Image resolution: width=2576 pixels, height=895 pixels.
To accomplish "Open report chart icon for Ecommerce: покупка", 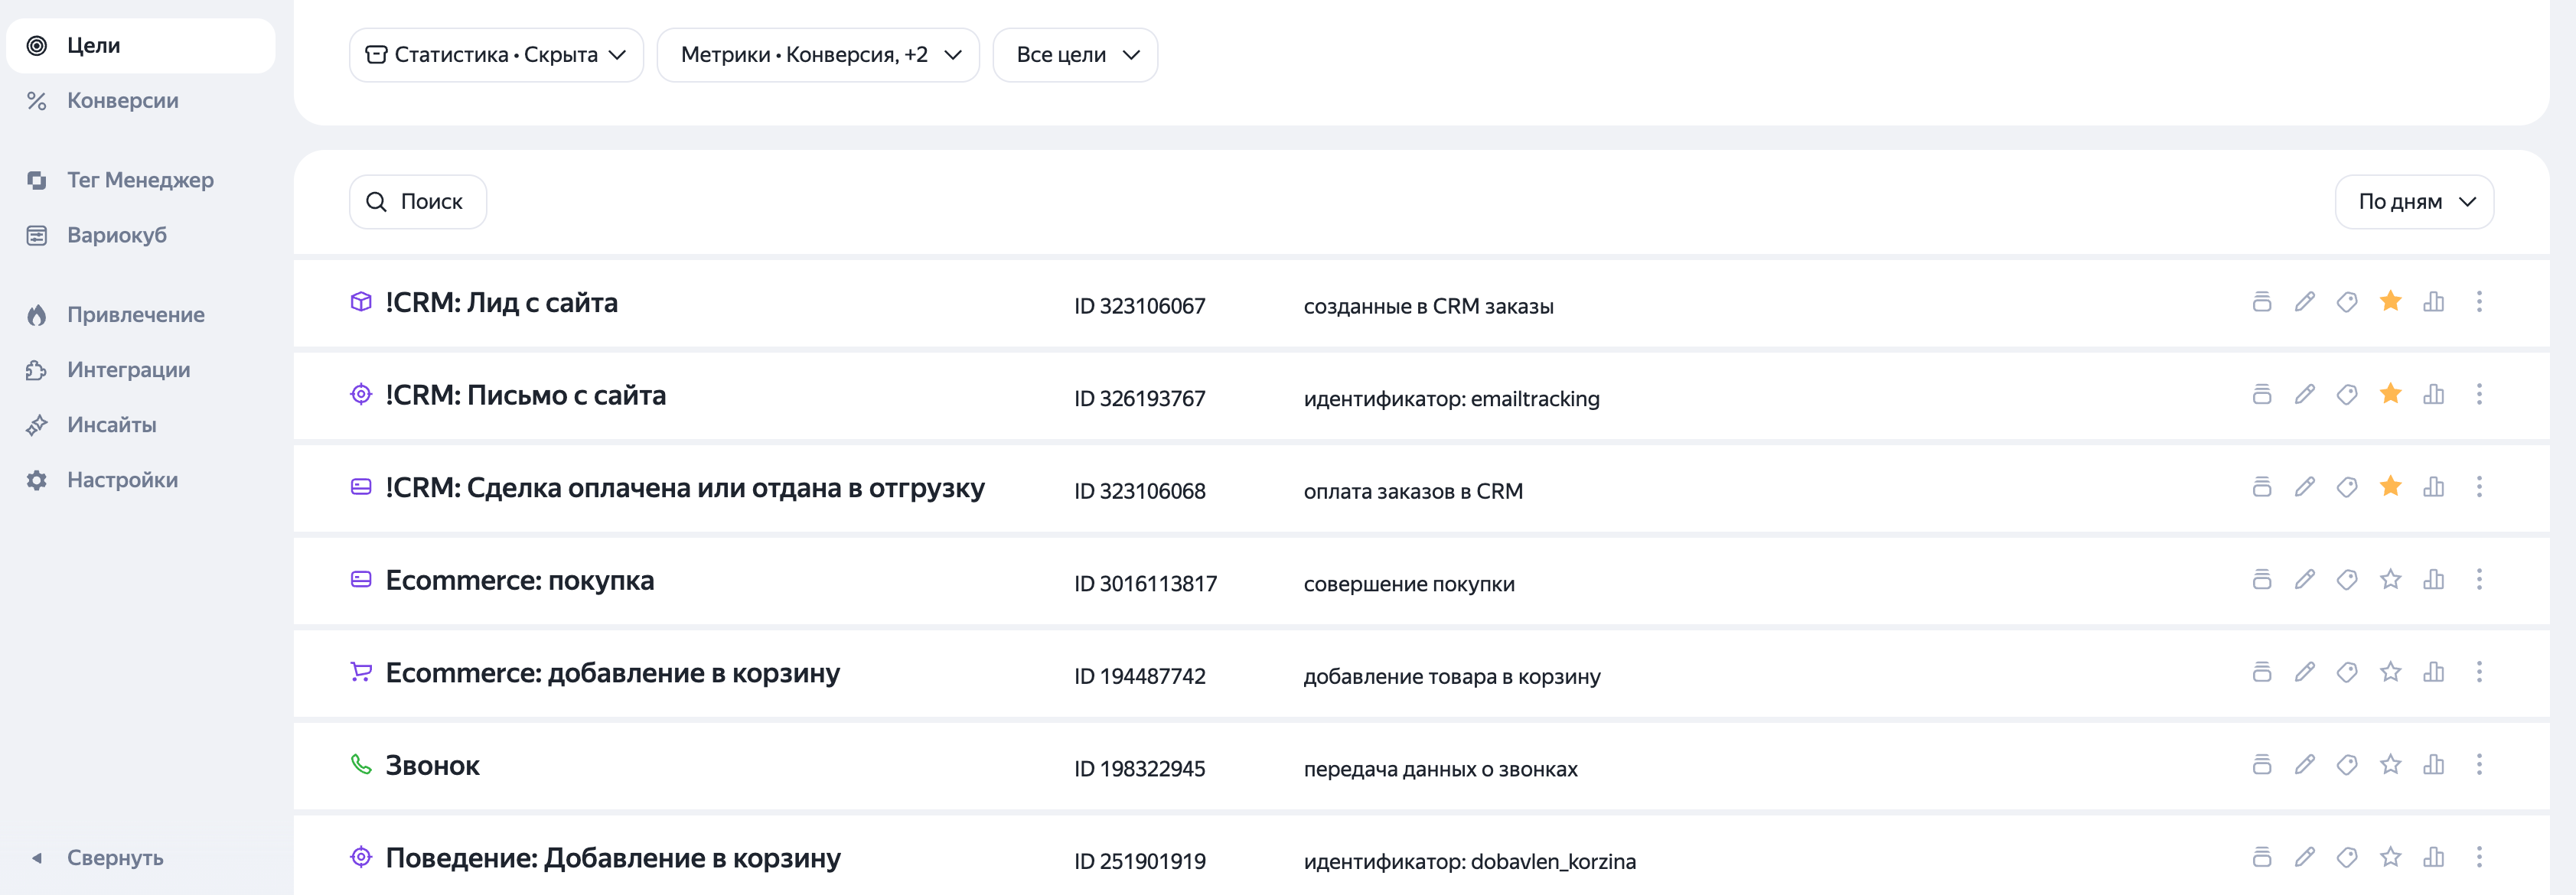I will [2433, 580].
